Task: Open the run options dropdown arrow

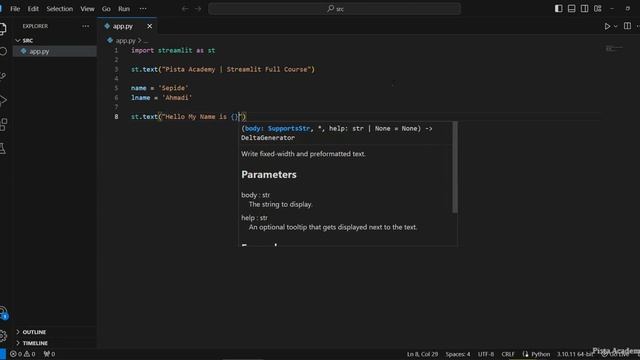Action: pyautogui.click(x=616, y=26)
